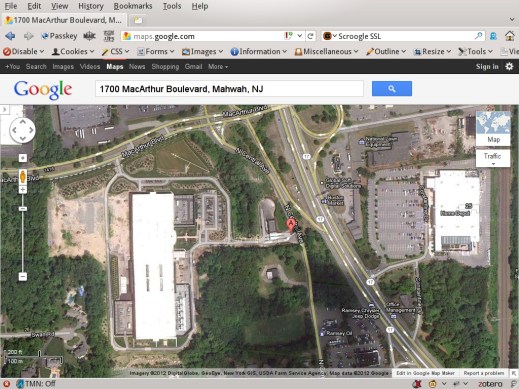Open the Google More dropdown

coord(218,67)
